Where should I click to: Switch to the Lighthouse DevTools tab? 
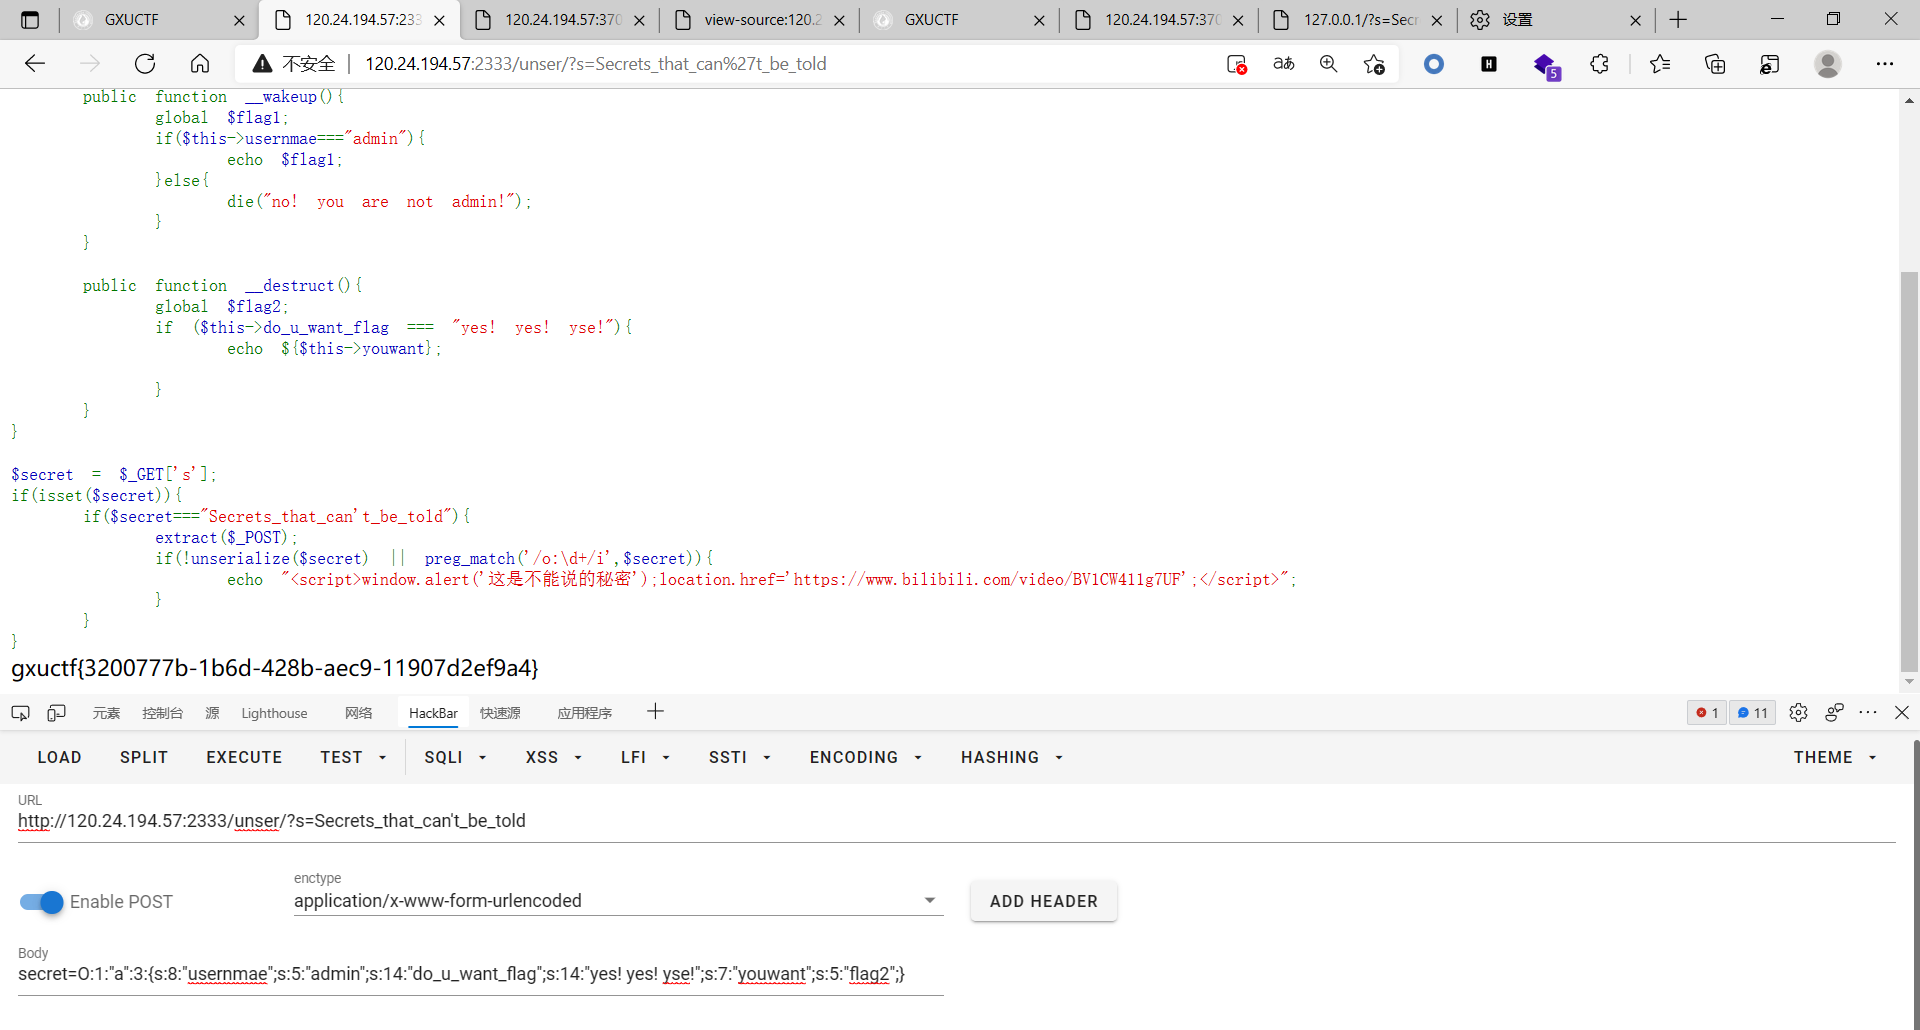click(274, 713)
